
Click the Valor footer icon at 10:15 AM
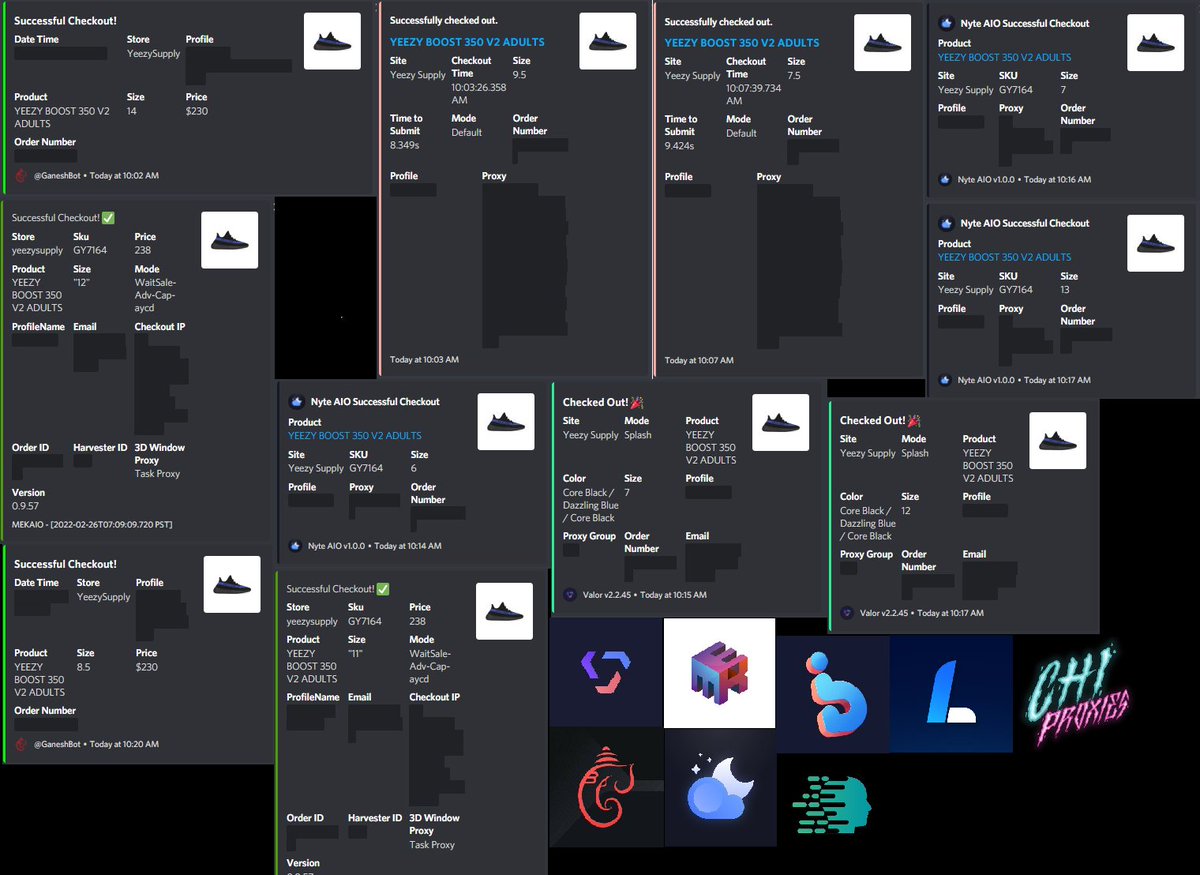point(569,594)
